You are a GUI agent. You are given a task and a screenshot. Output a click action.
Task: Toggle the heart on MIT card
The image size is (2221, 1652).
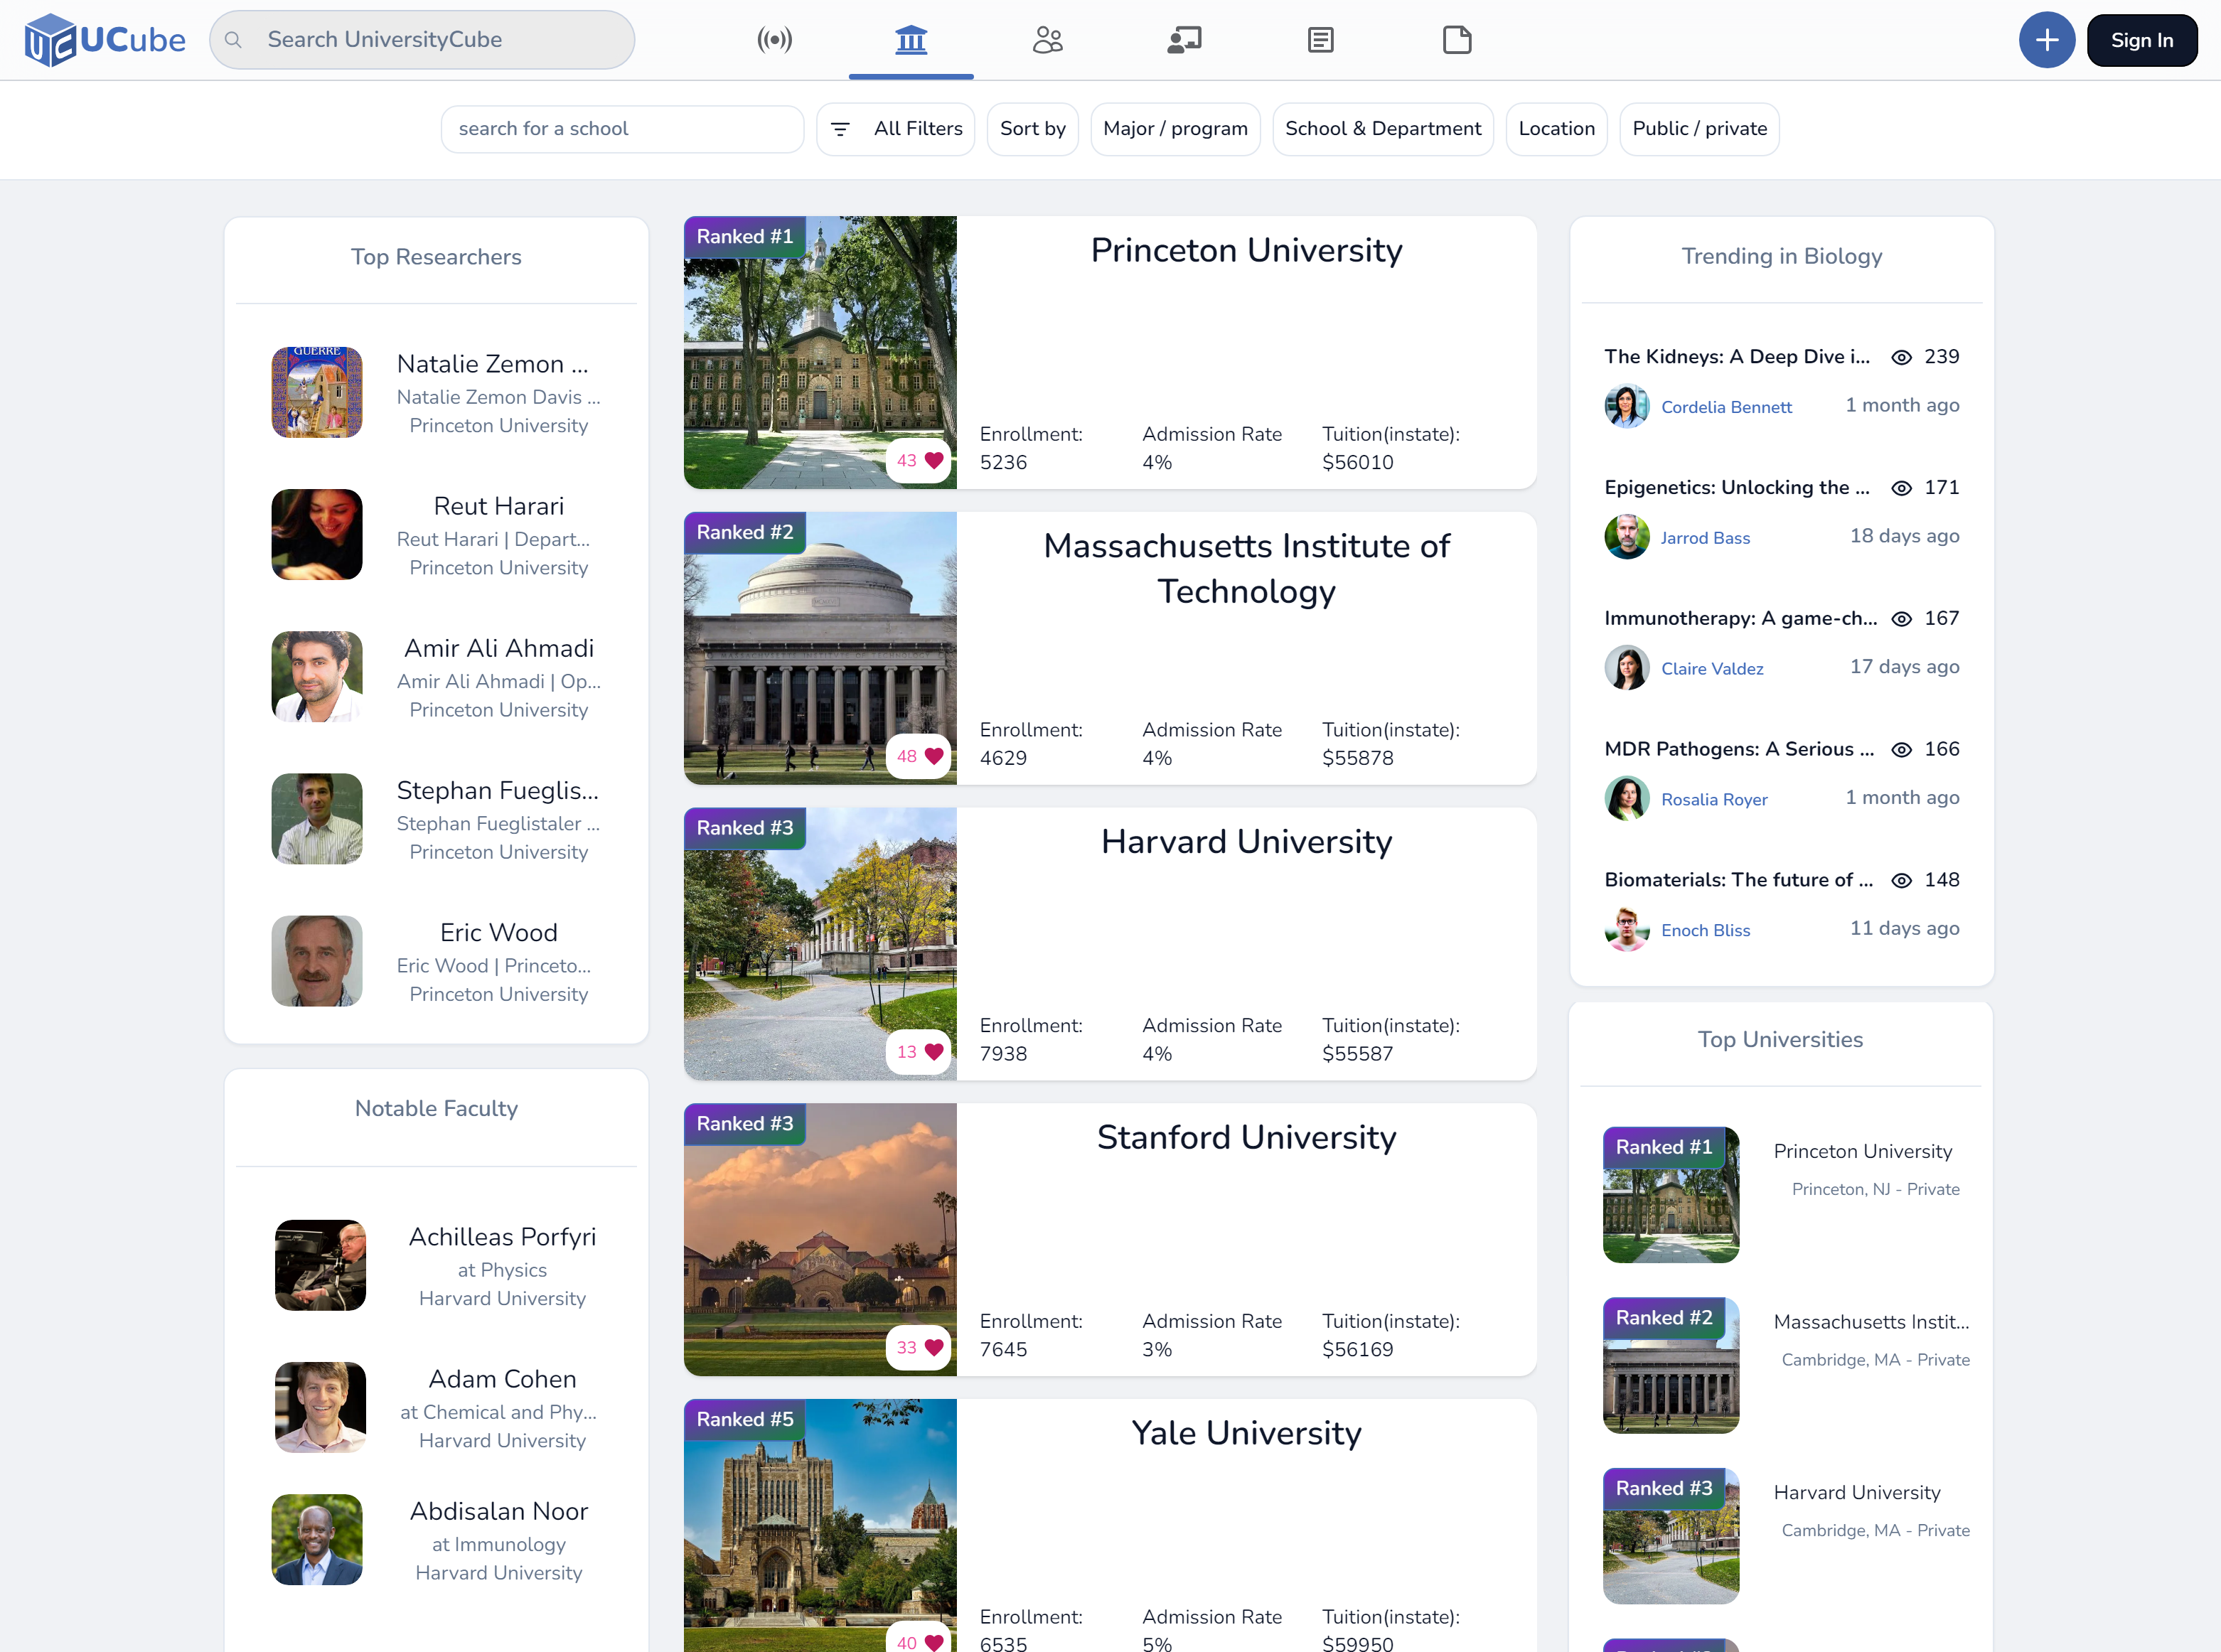click(x=933, y=756)
